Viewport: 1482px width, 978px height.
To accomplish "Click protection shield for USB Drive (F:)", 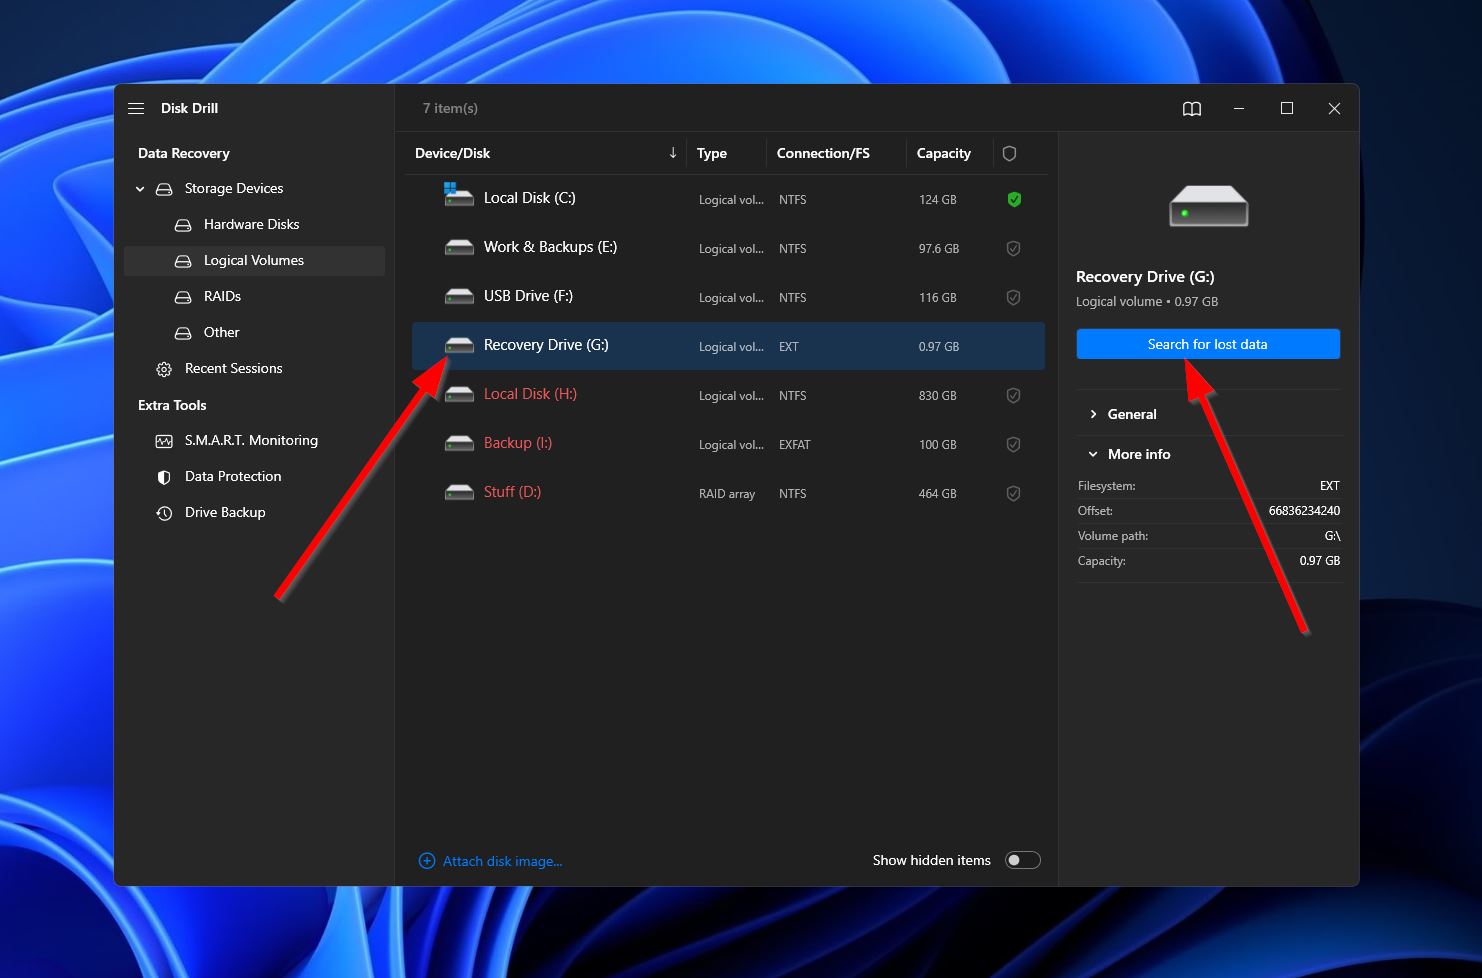I will [1013, 297].
